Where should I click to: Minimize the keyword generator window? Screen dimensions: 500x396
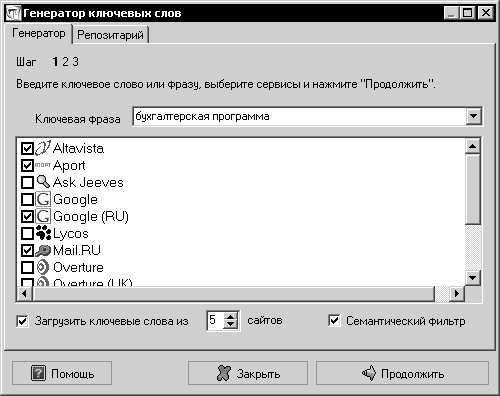(451, 13)
